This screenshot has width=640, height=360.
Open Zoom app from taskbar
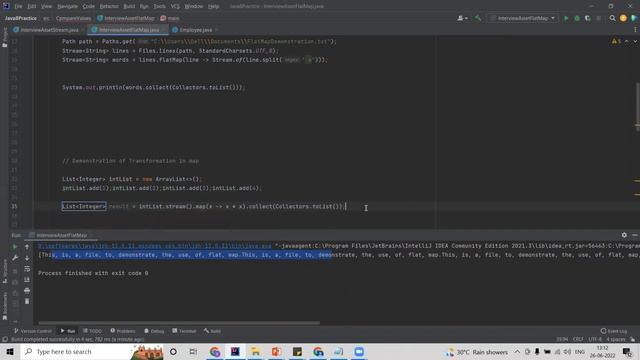point(359,351)
